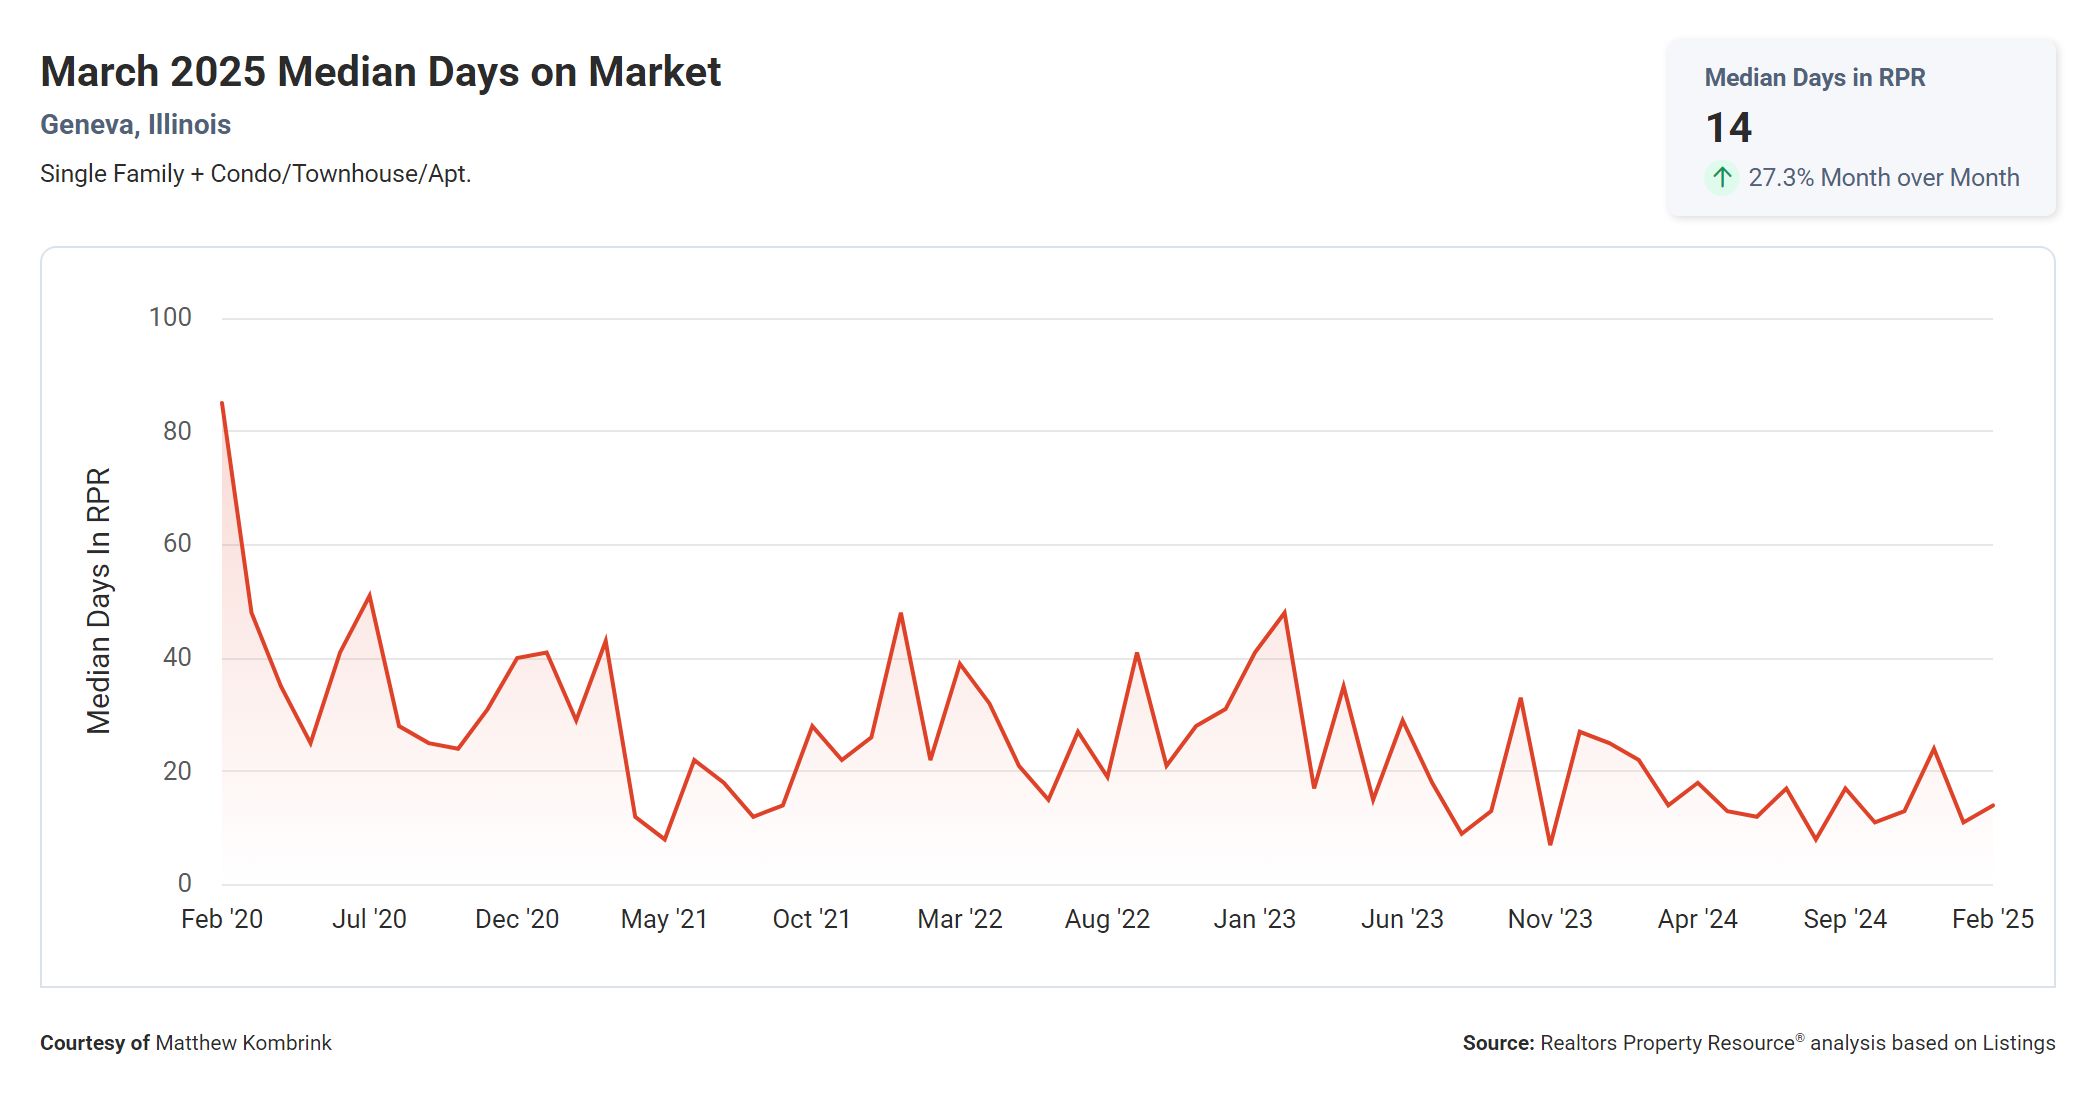Image resolution: width=2096 pixels, height=1100 pixels.
Task: Click the 60 y-axis tick label
Action: [177, 544]
